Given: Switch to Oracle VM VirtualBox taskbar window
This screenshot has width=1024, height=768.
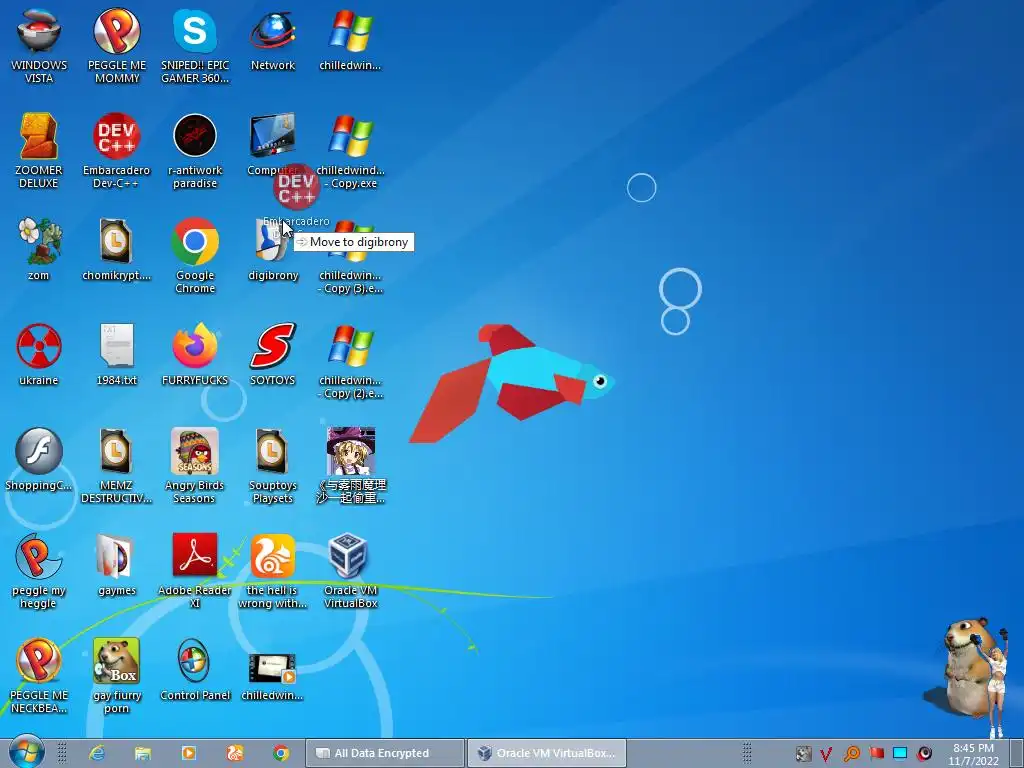Looking at the screenshot, I should tap(547, 753).
